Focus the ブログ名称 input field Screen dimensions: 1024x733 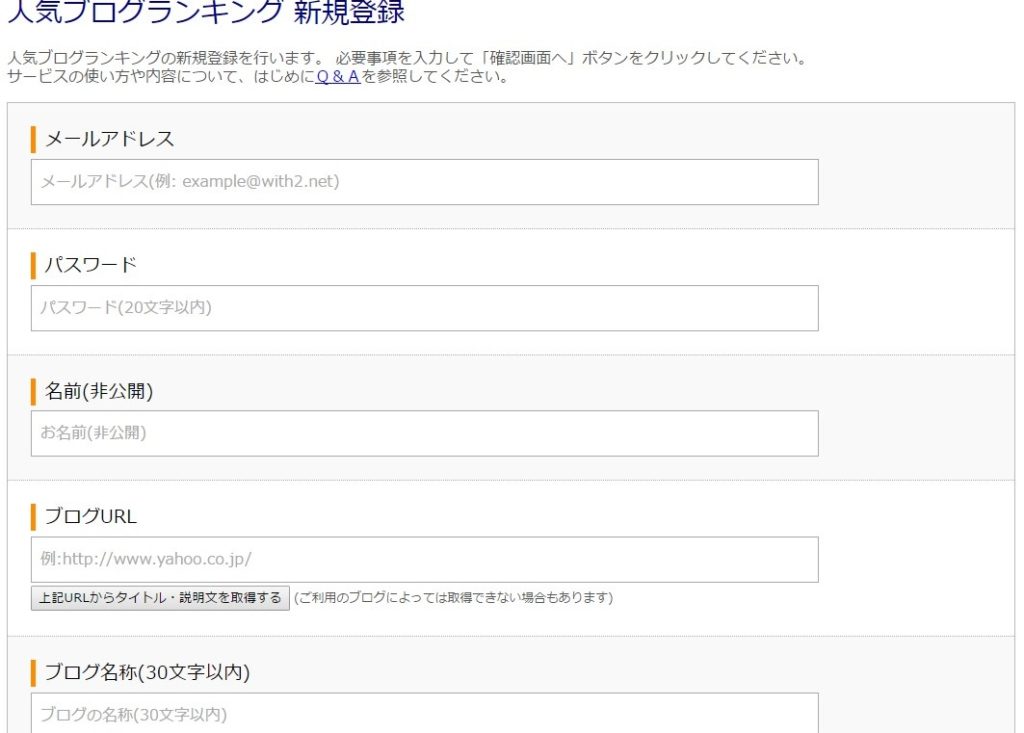point(424,714)
